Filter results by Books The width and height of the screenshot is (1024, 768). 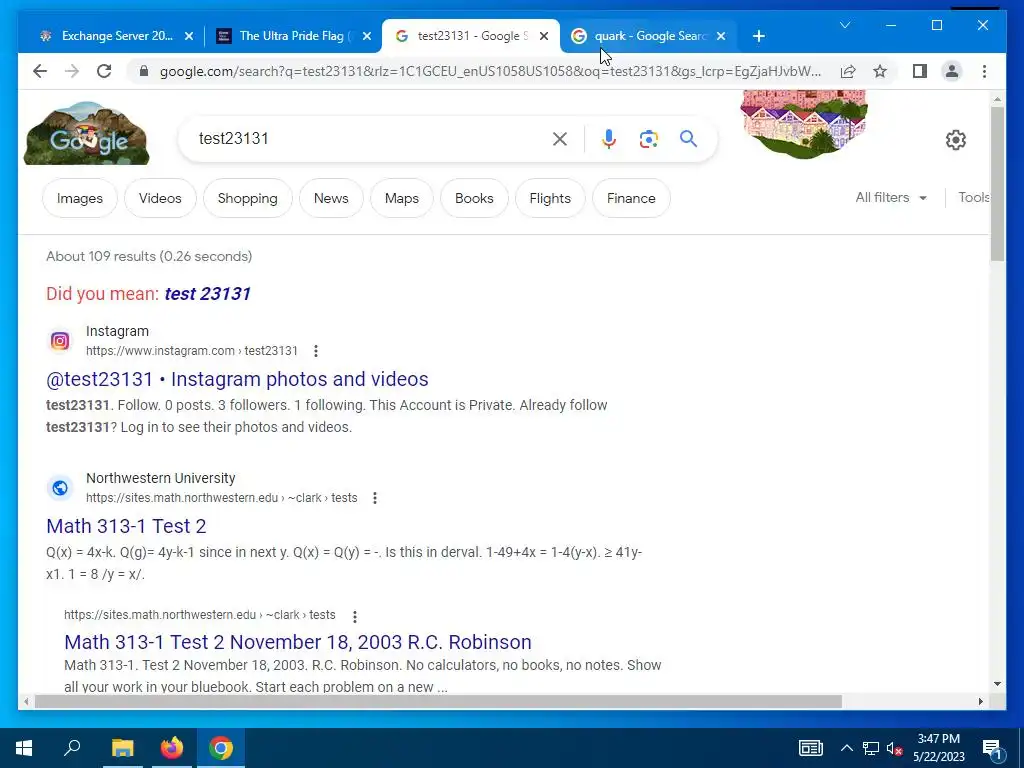click(474, 198)
